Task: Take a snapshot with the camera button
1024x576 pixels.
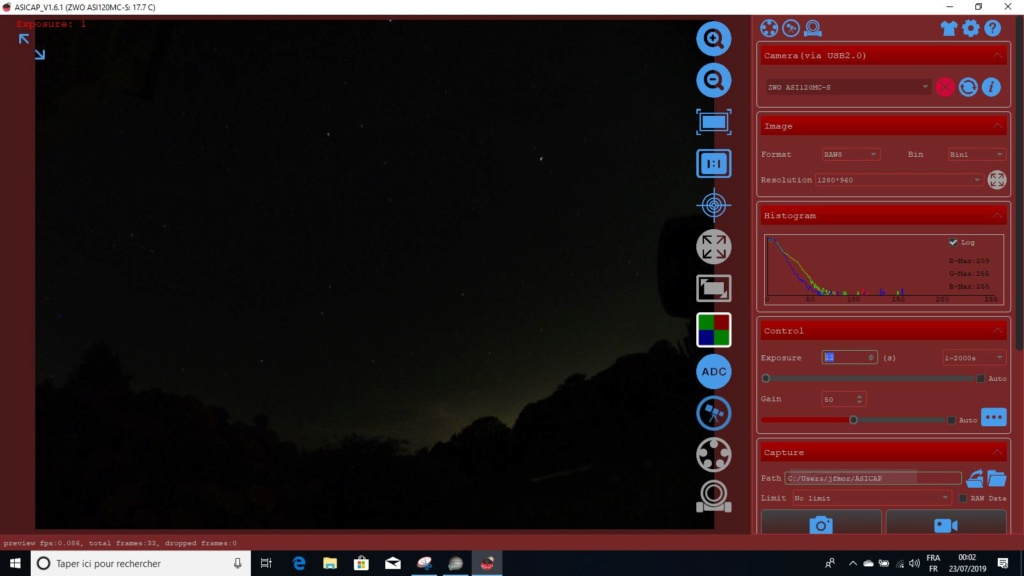Action: coord(821,524)
